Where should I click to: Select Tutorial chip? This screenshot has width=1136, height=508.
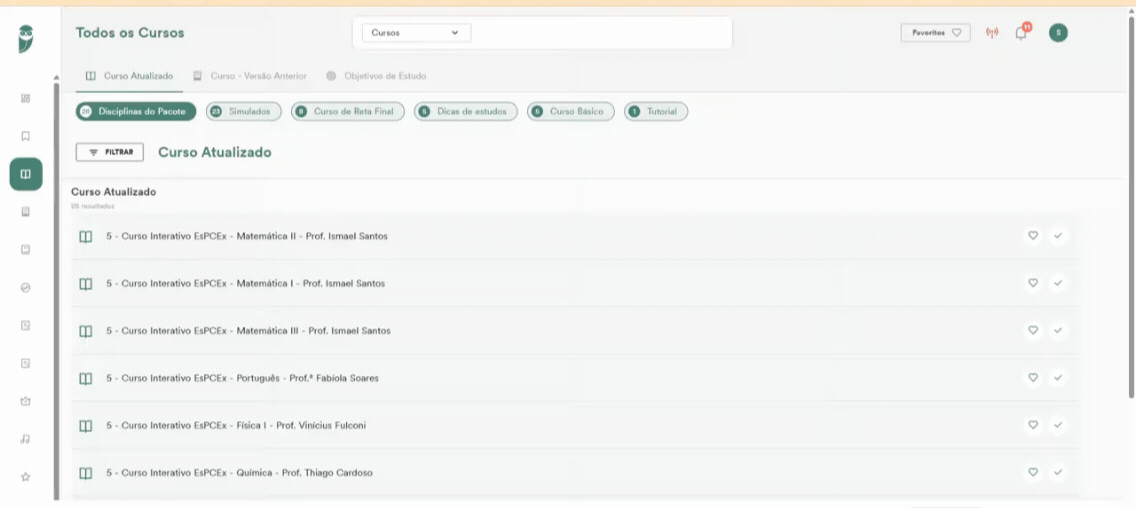pyautogui.click(x=656, y=112)
